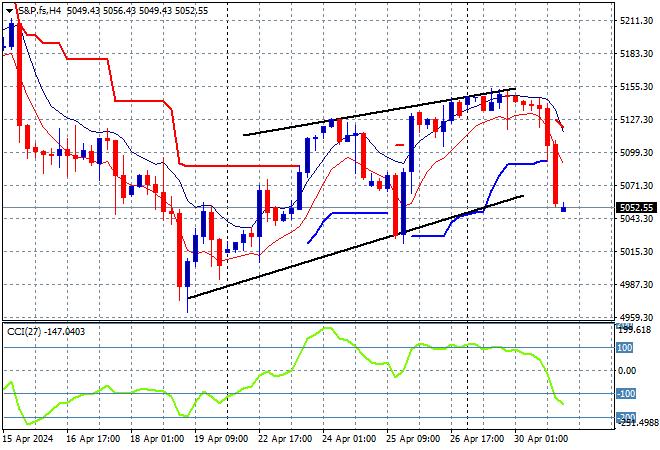Image resolution: width=660 pixels, height=450 pixels.
Task: Click the 26 Apr 17:00 time label
Action: [x=477, y=439]
